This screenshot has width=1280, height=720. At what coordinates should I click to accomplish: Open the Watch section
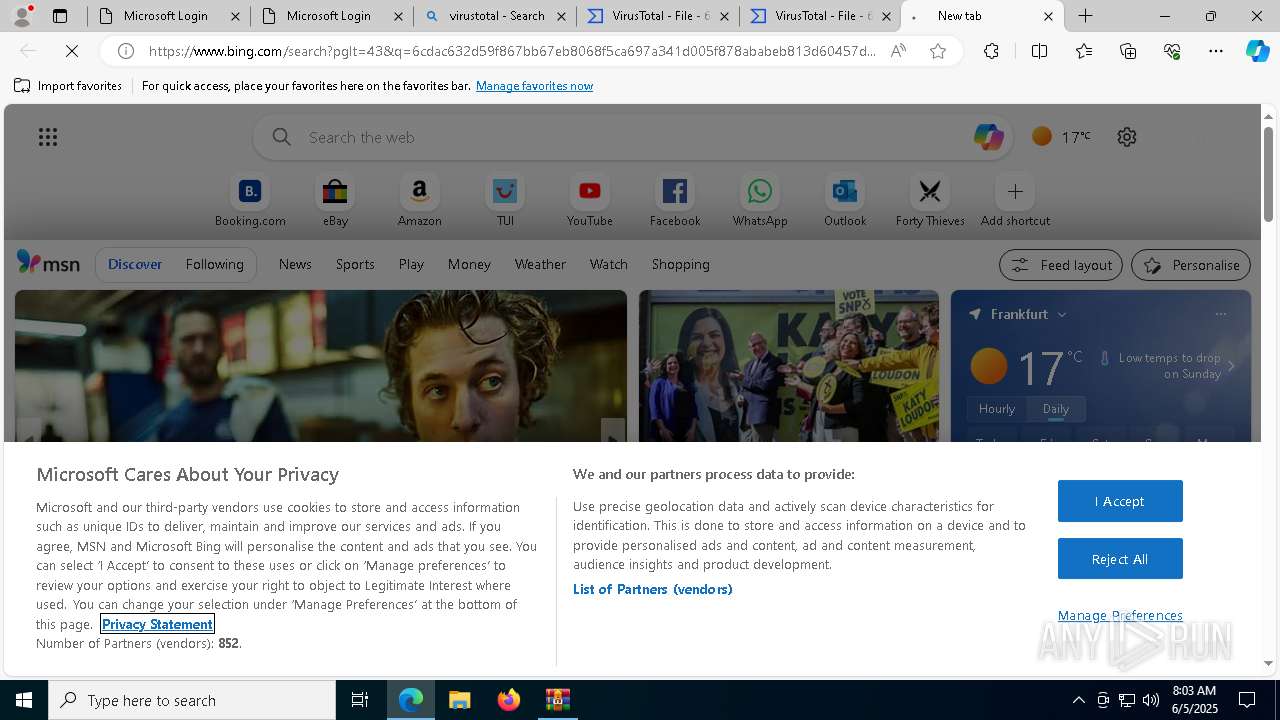[x=609, y=264]
